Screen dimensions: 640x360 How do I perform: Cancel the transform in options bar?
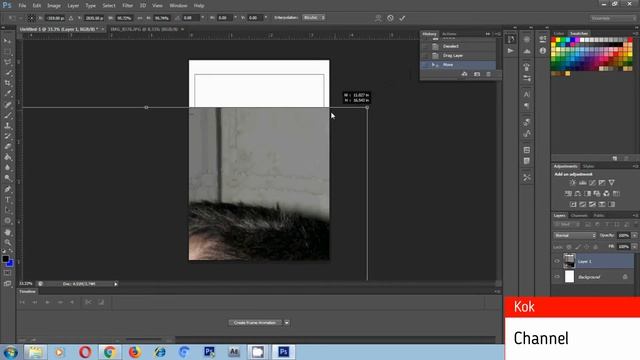pos(390,18)
